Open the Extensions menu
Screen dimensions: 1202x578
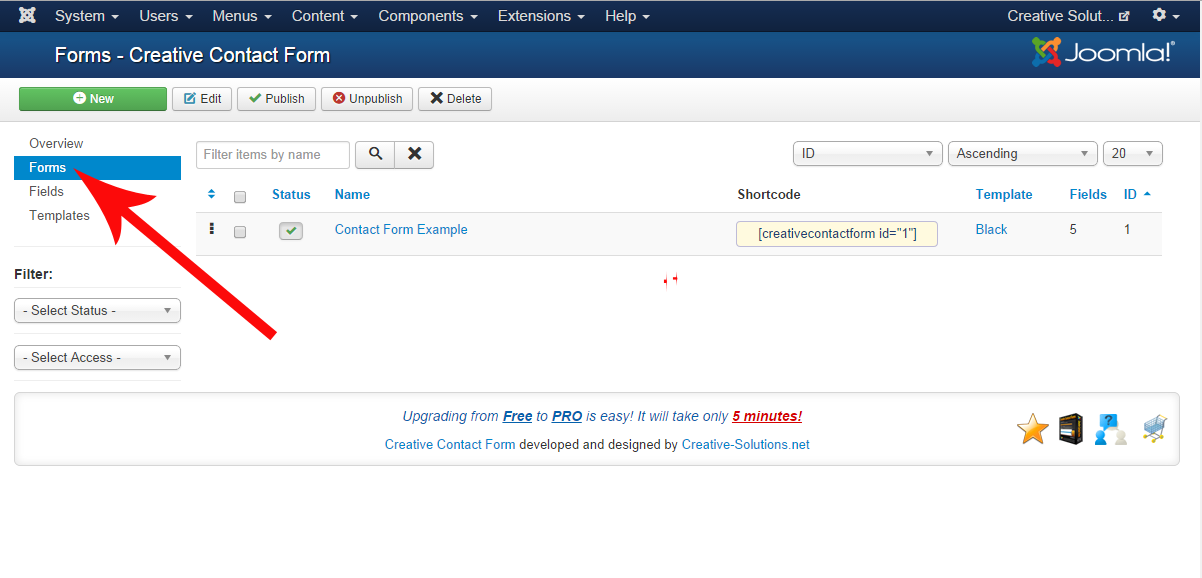(x=541, y=16)
